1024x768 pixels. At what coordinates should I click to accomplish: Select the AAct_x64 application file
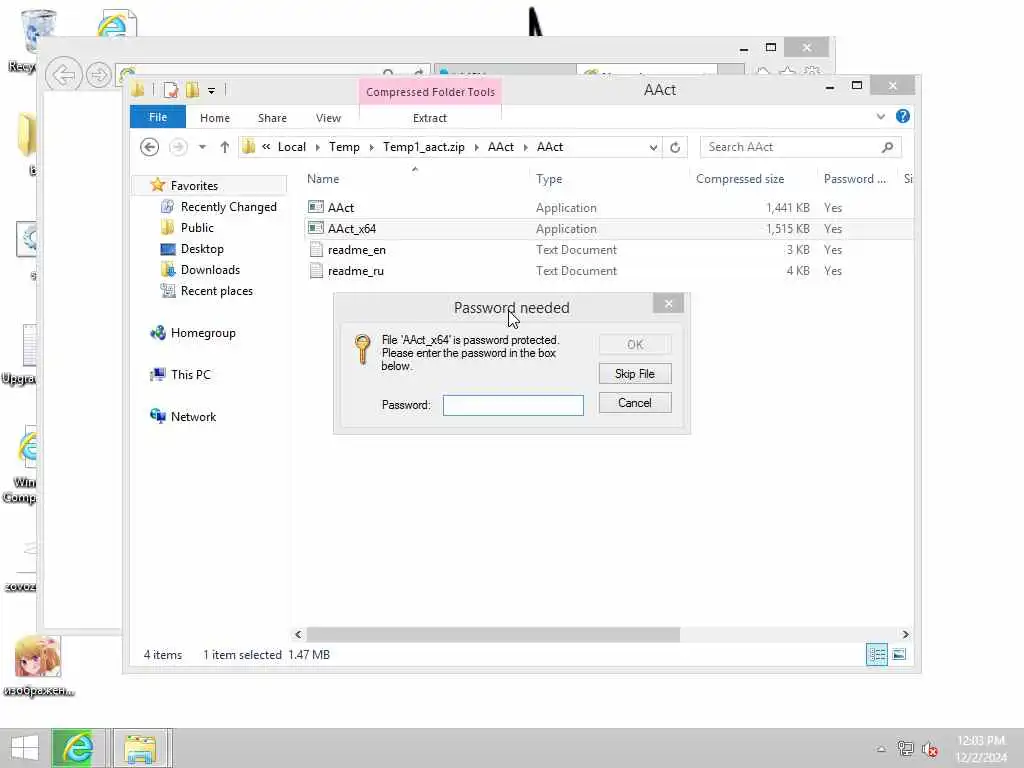[x=352, y=229]
